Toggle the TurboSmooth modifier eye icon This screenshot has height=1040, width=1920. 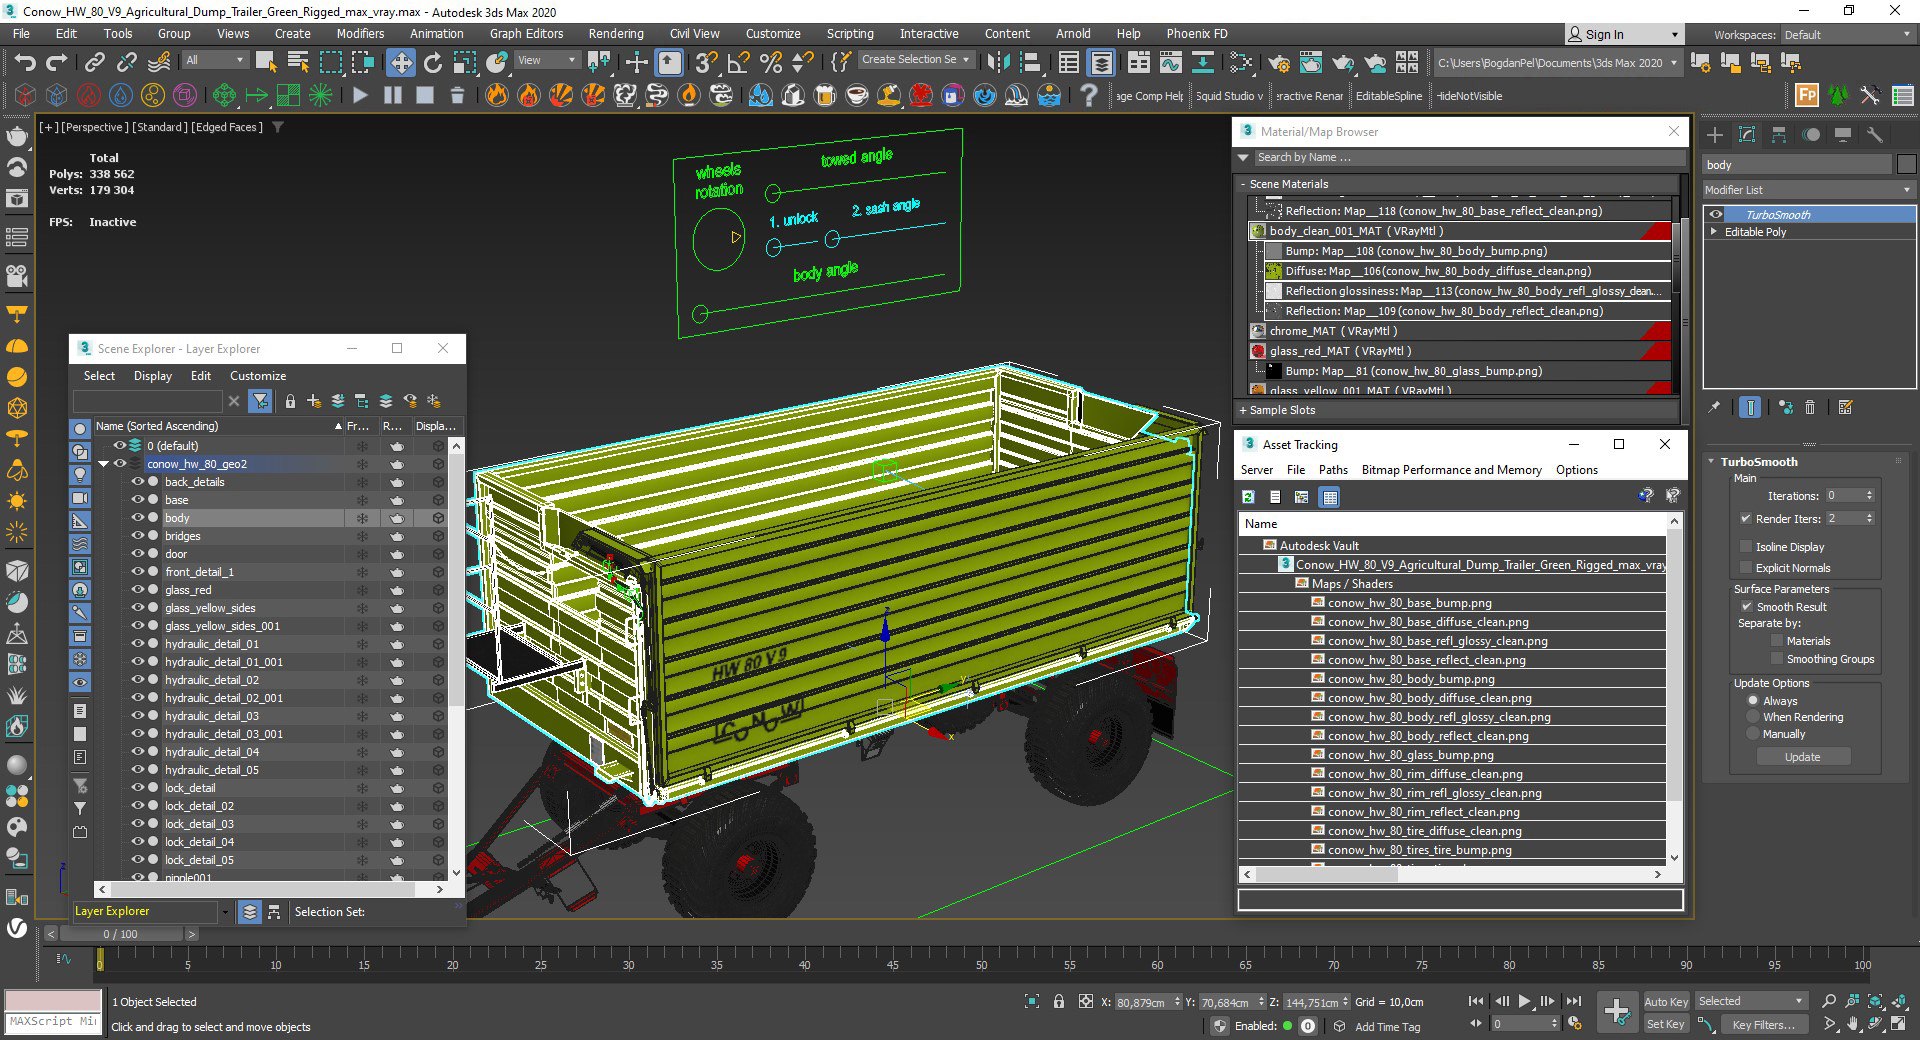click(1716, 215)
